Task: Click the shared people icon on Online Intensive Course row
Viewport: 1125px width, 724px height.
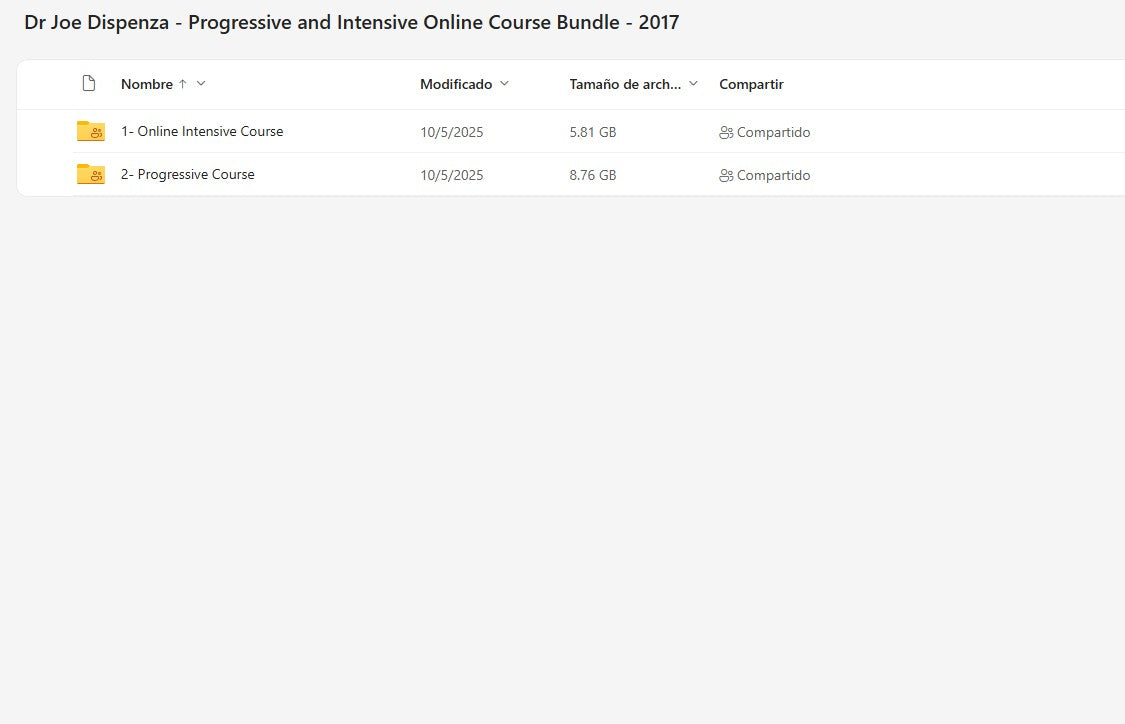Action: [x=726, y=132]
